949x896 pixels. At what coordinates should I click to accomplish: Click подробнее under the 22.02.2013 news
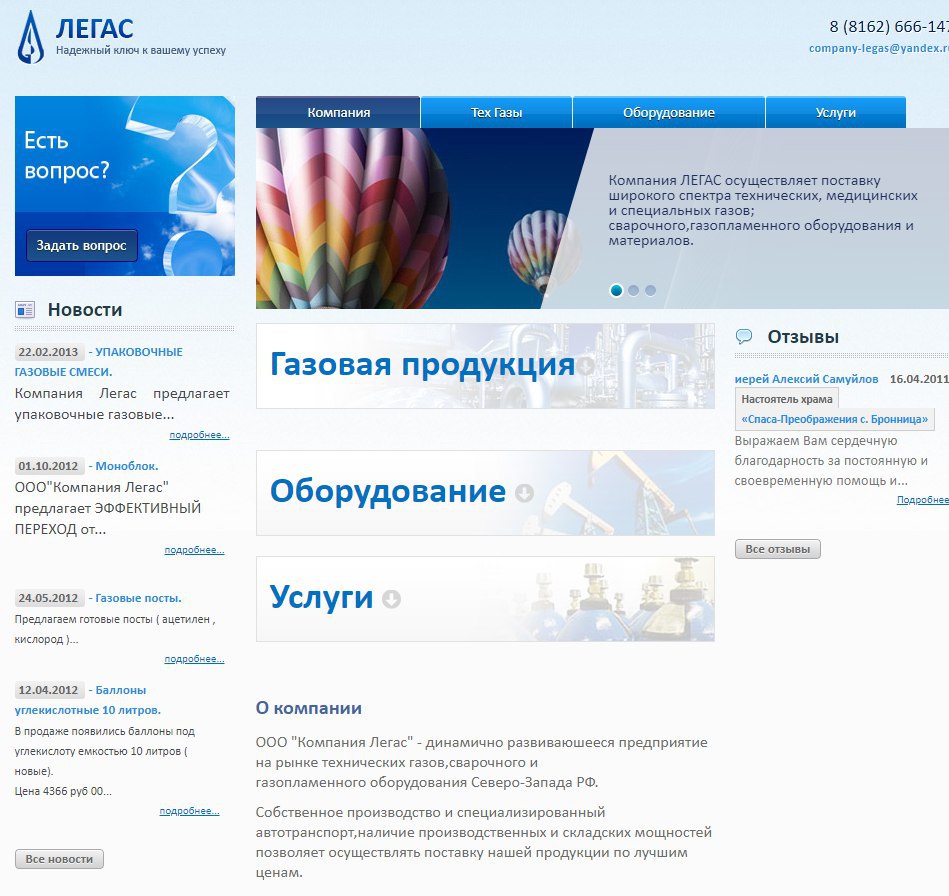point(199,435)
